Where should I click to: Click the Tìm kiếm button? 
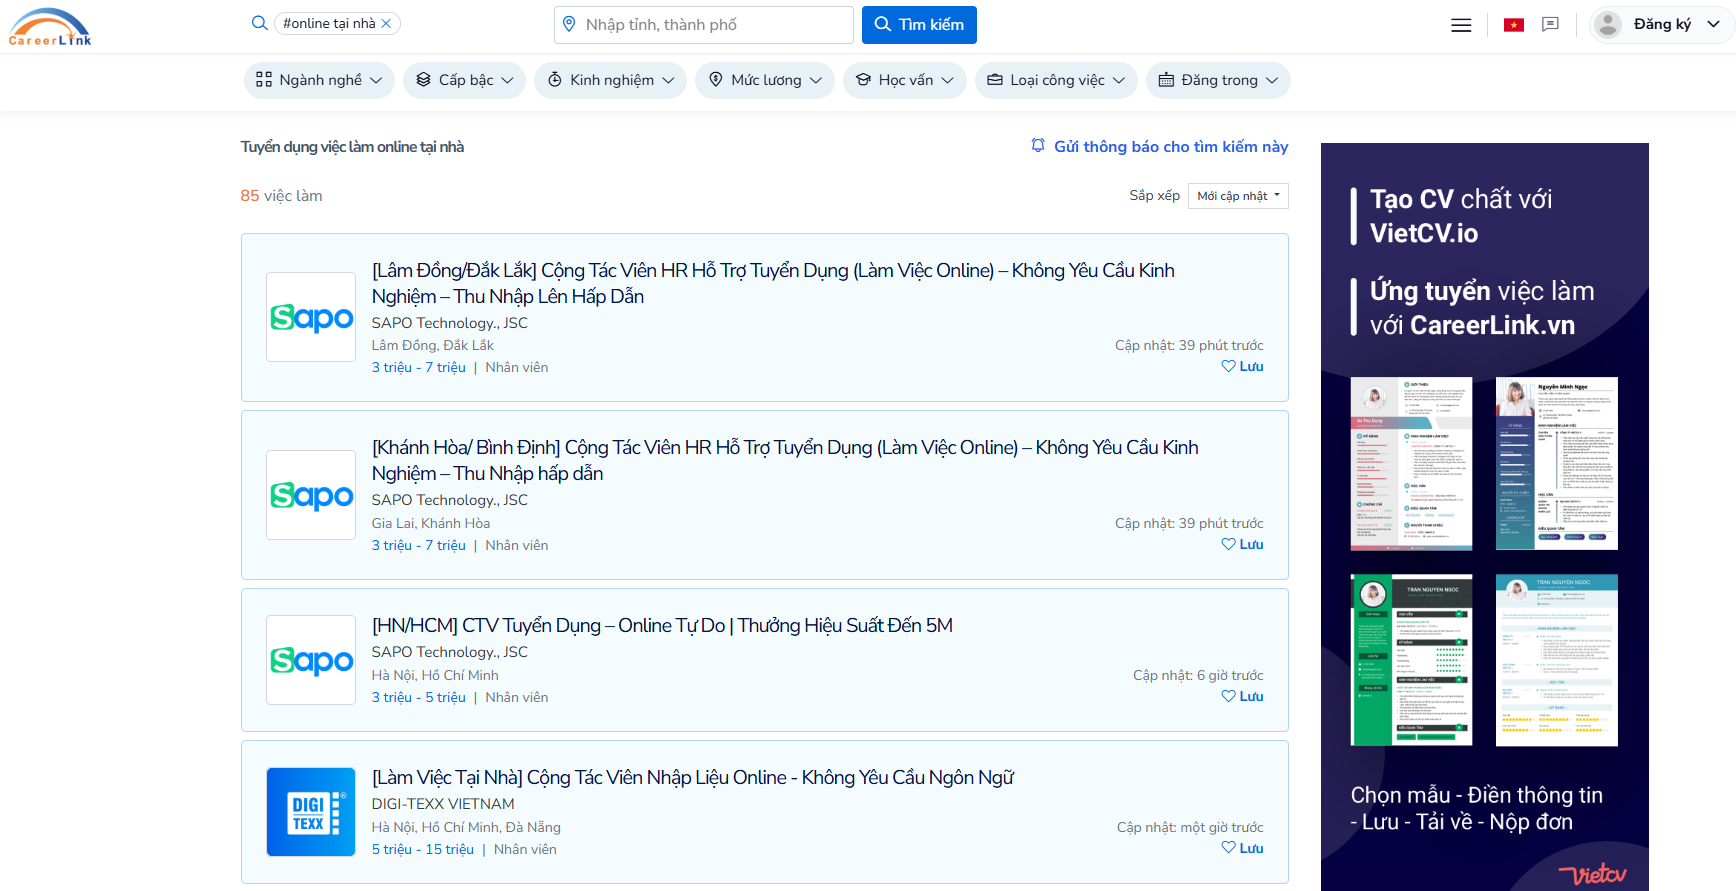919,25
